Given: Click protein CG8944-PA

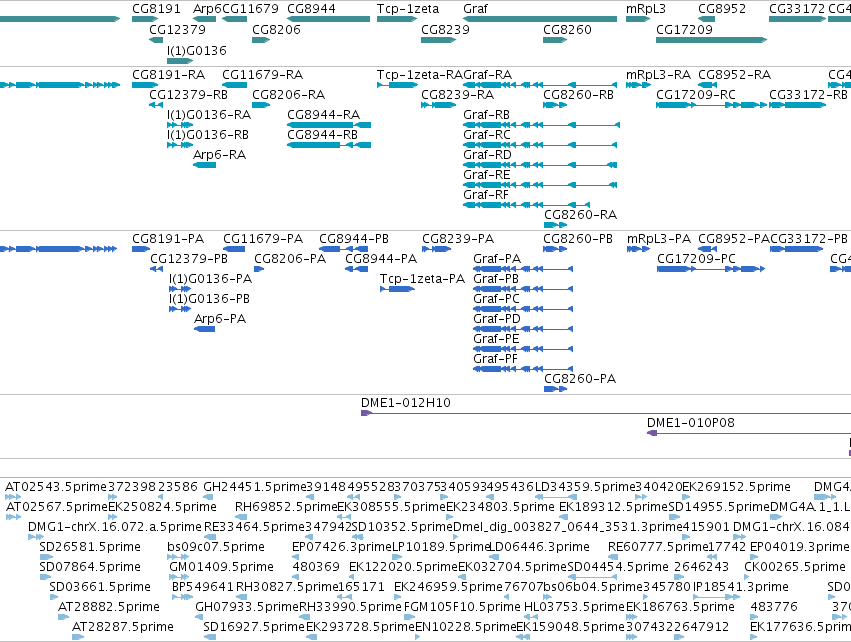Looking at the screenshot, I should pyautogui.click(x=357, y=269).
